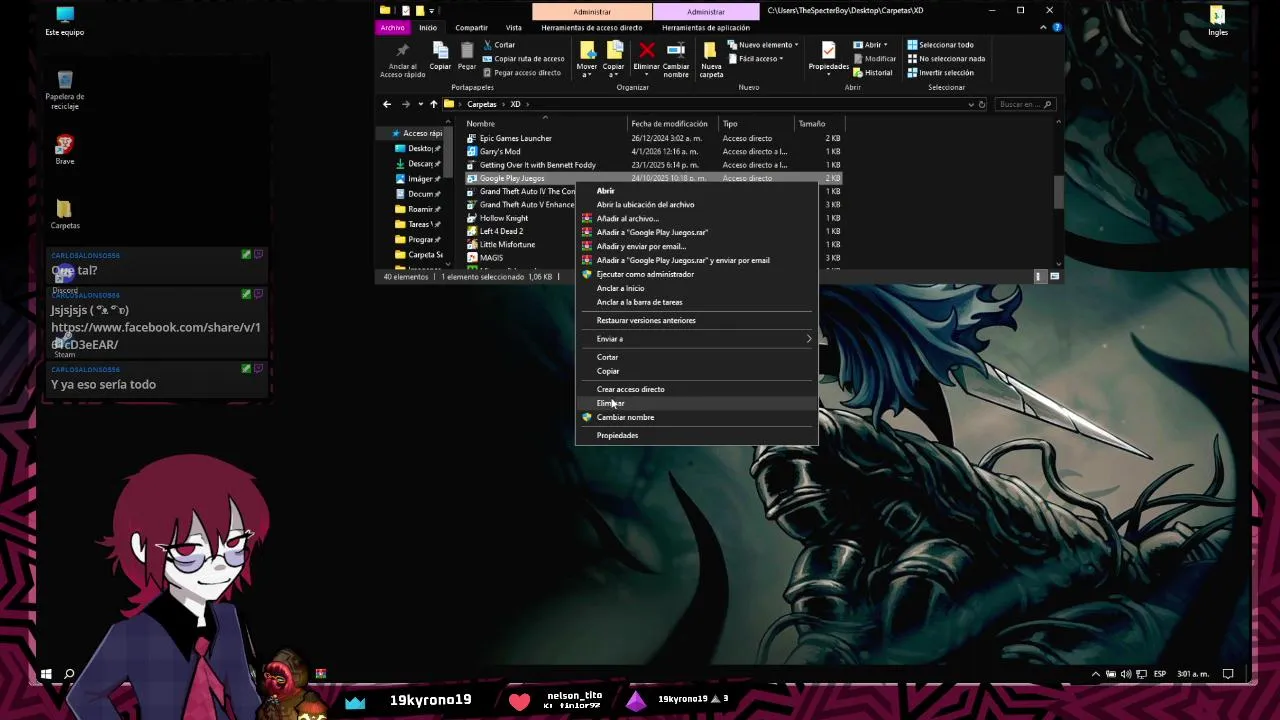Click the blue help question mark icon
1280x720 pixels.
[1057, 28]
